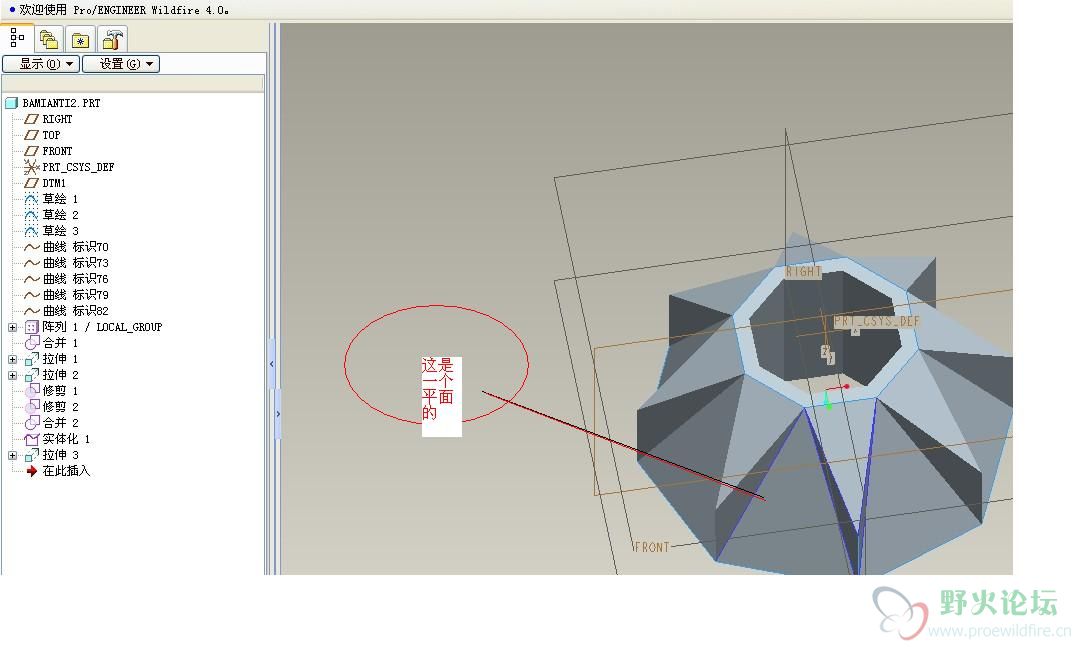This screenshot has width=1081, height=649.
Task: Click the BAMIANTI2.PRT part icon
Action: tap(11, 103)
